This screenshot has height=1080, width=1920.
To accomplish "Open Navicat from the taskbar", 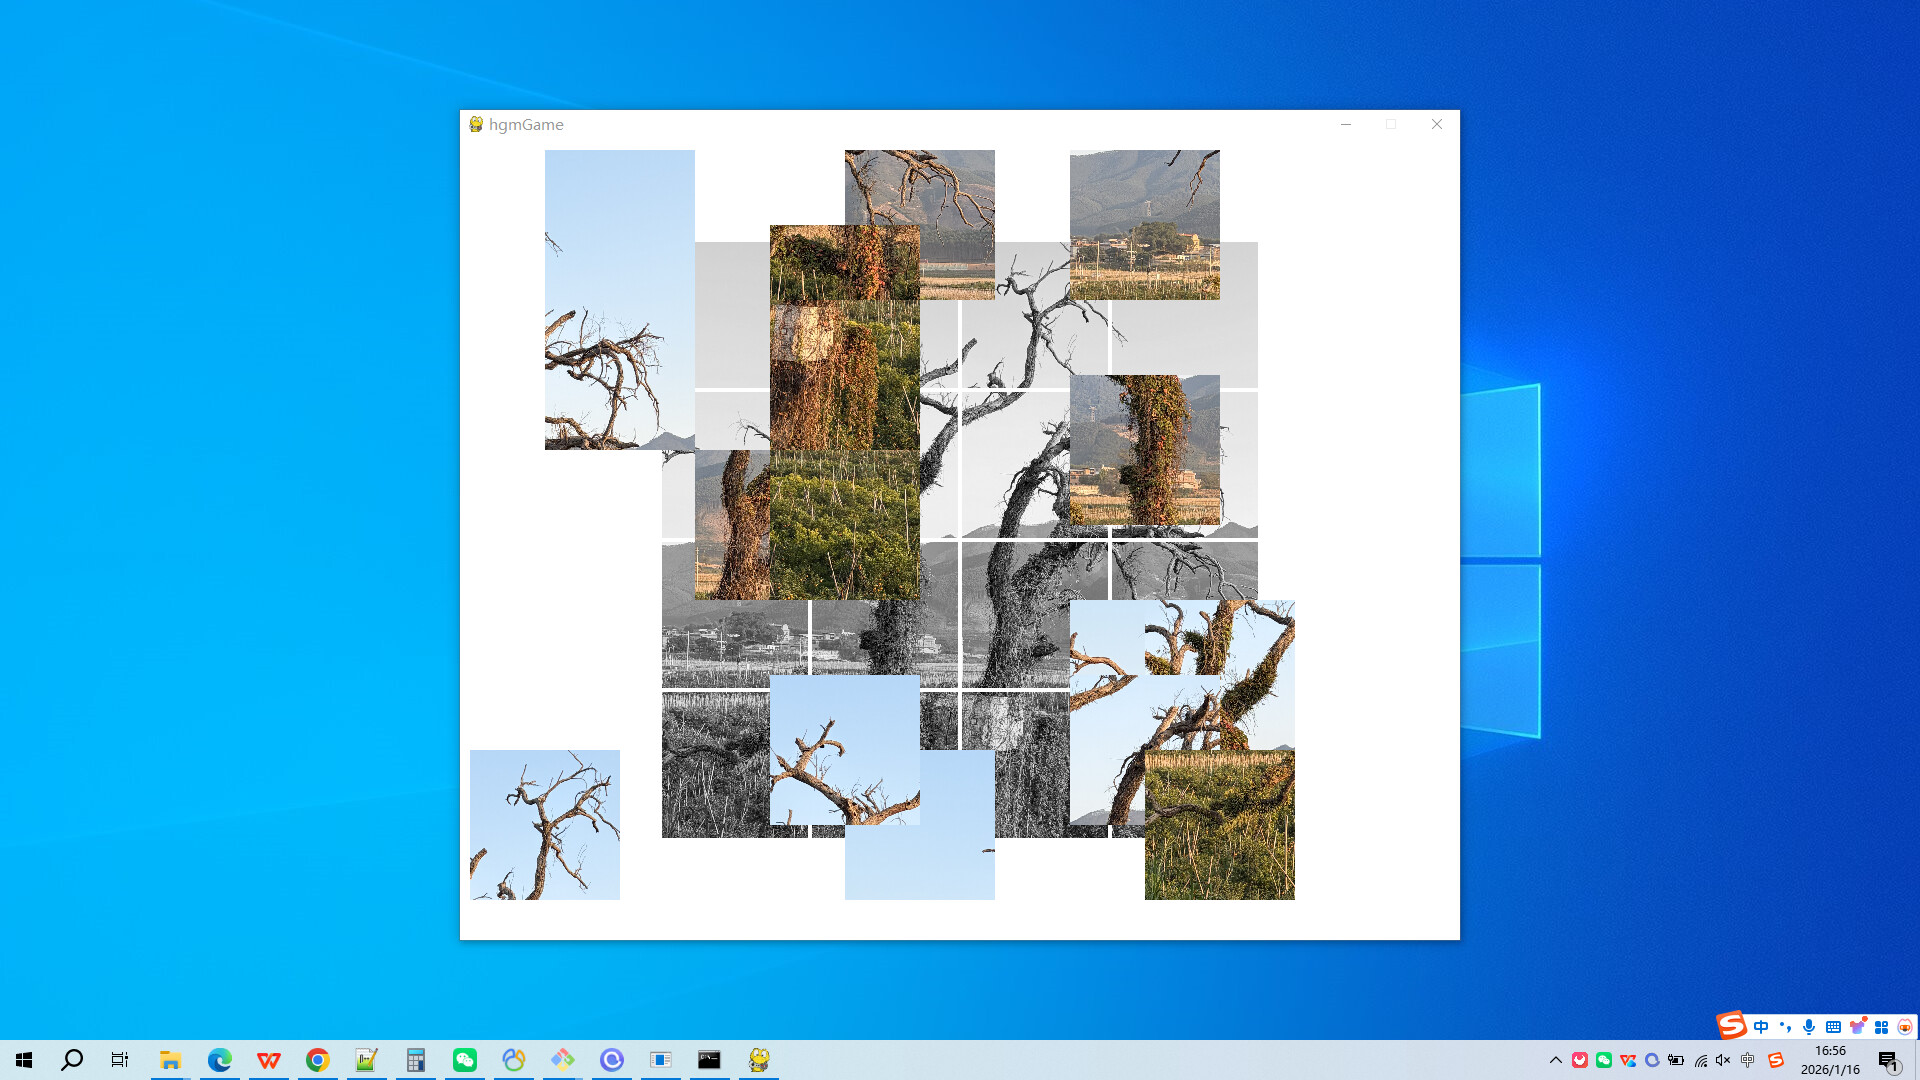I will [x=513, y=1059].
